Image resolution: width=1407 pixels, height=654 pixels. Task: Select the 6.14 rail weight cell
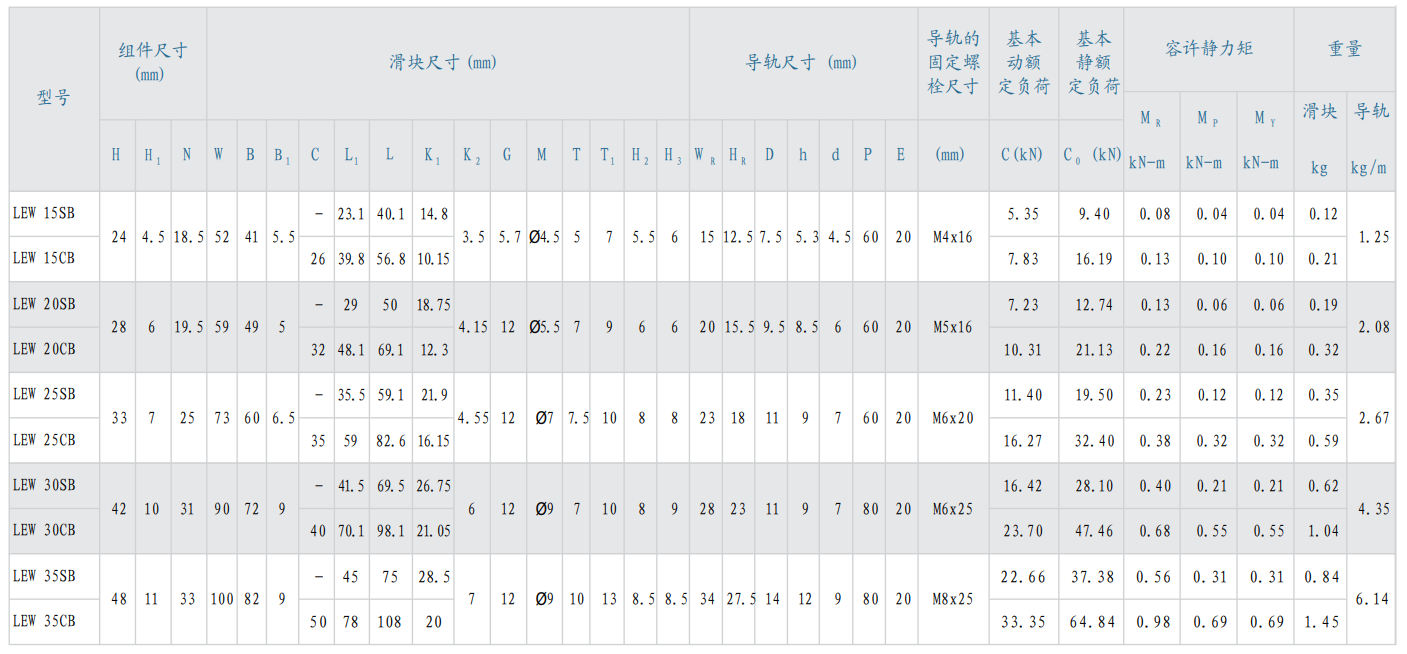pos(1370,599)
